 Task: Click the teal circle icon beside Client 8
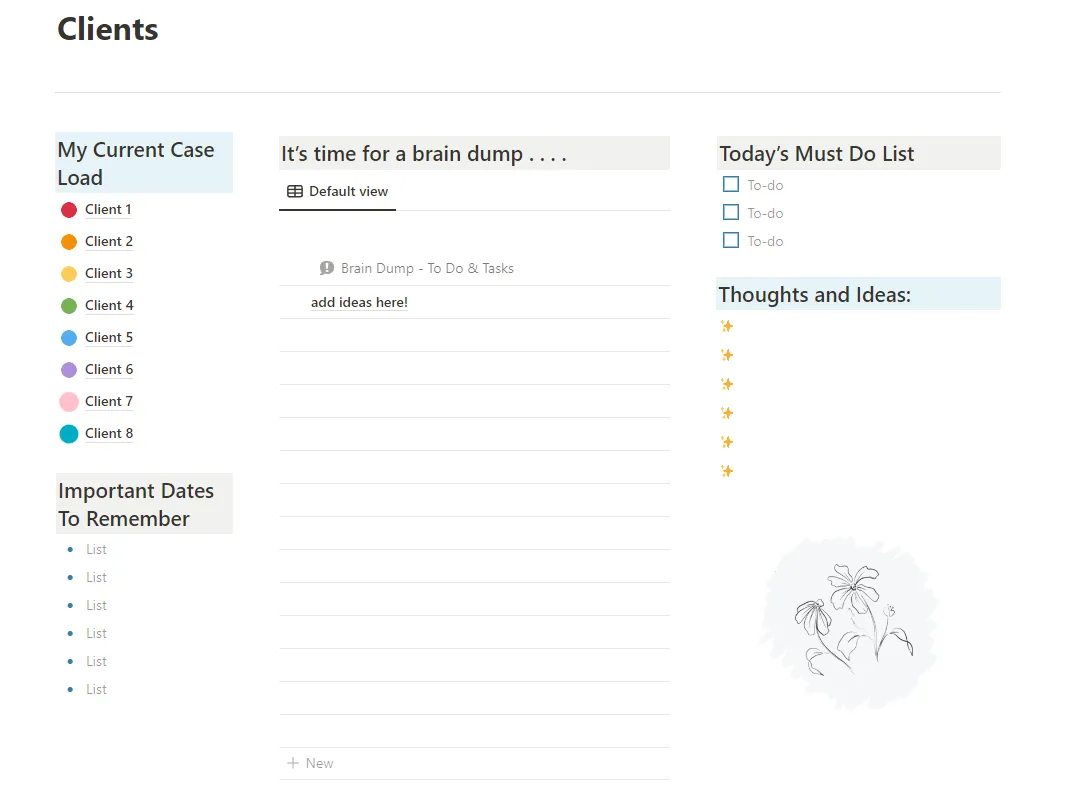coord(69,434)
